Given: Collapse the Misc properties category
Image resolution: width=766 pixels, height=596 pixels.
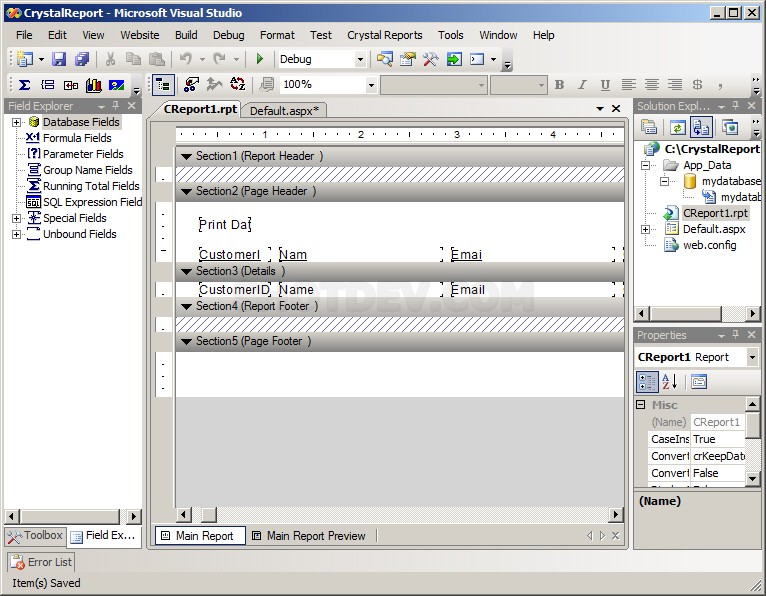Looking at the screenshot, I should (x=641, y=404).
